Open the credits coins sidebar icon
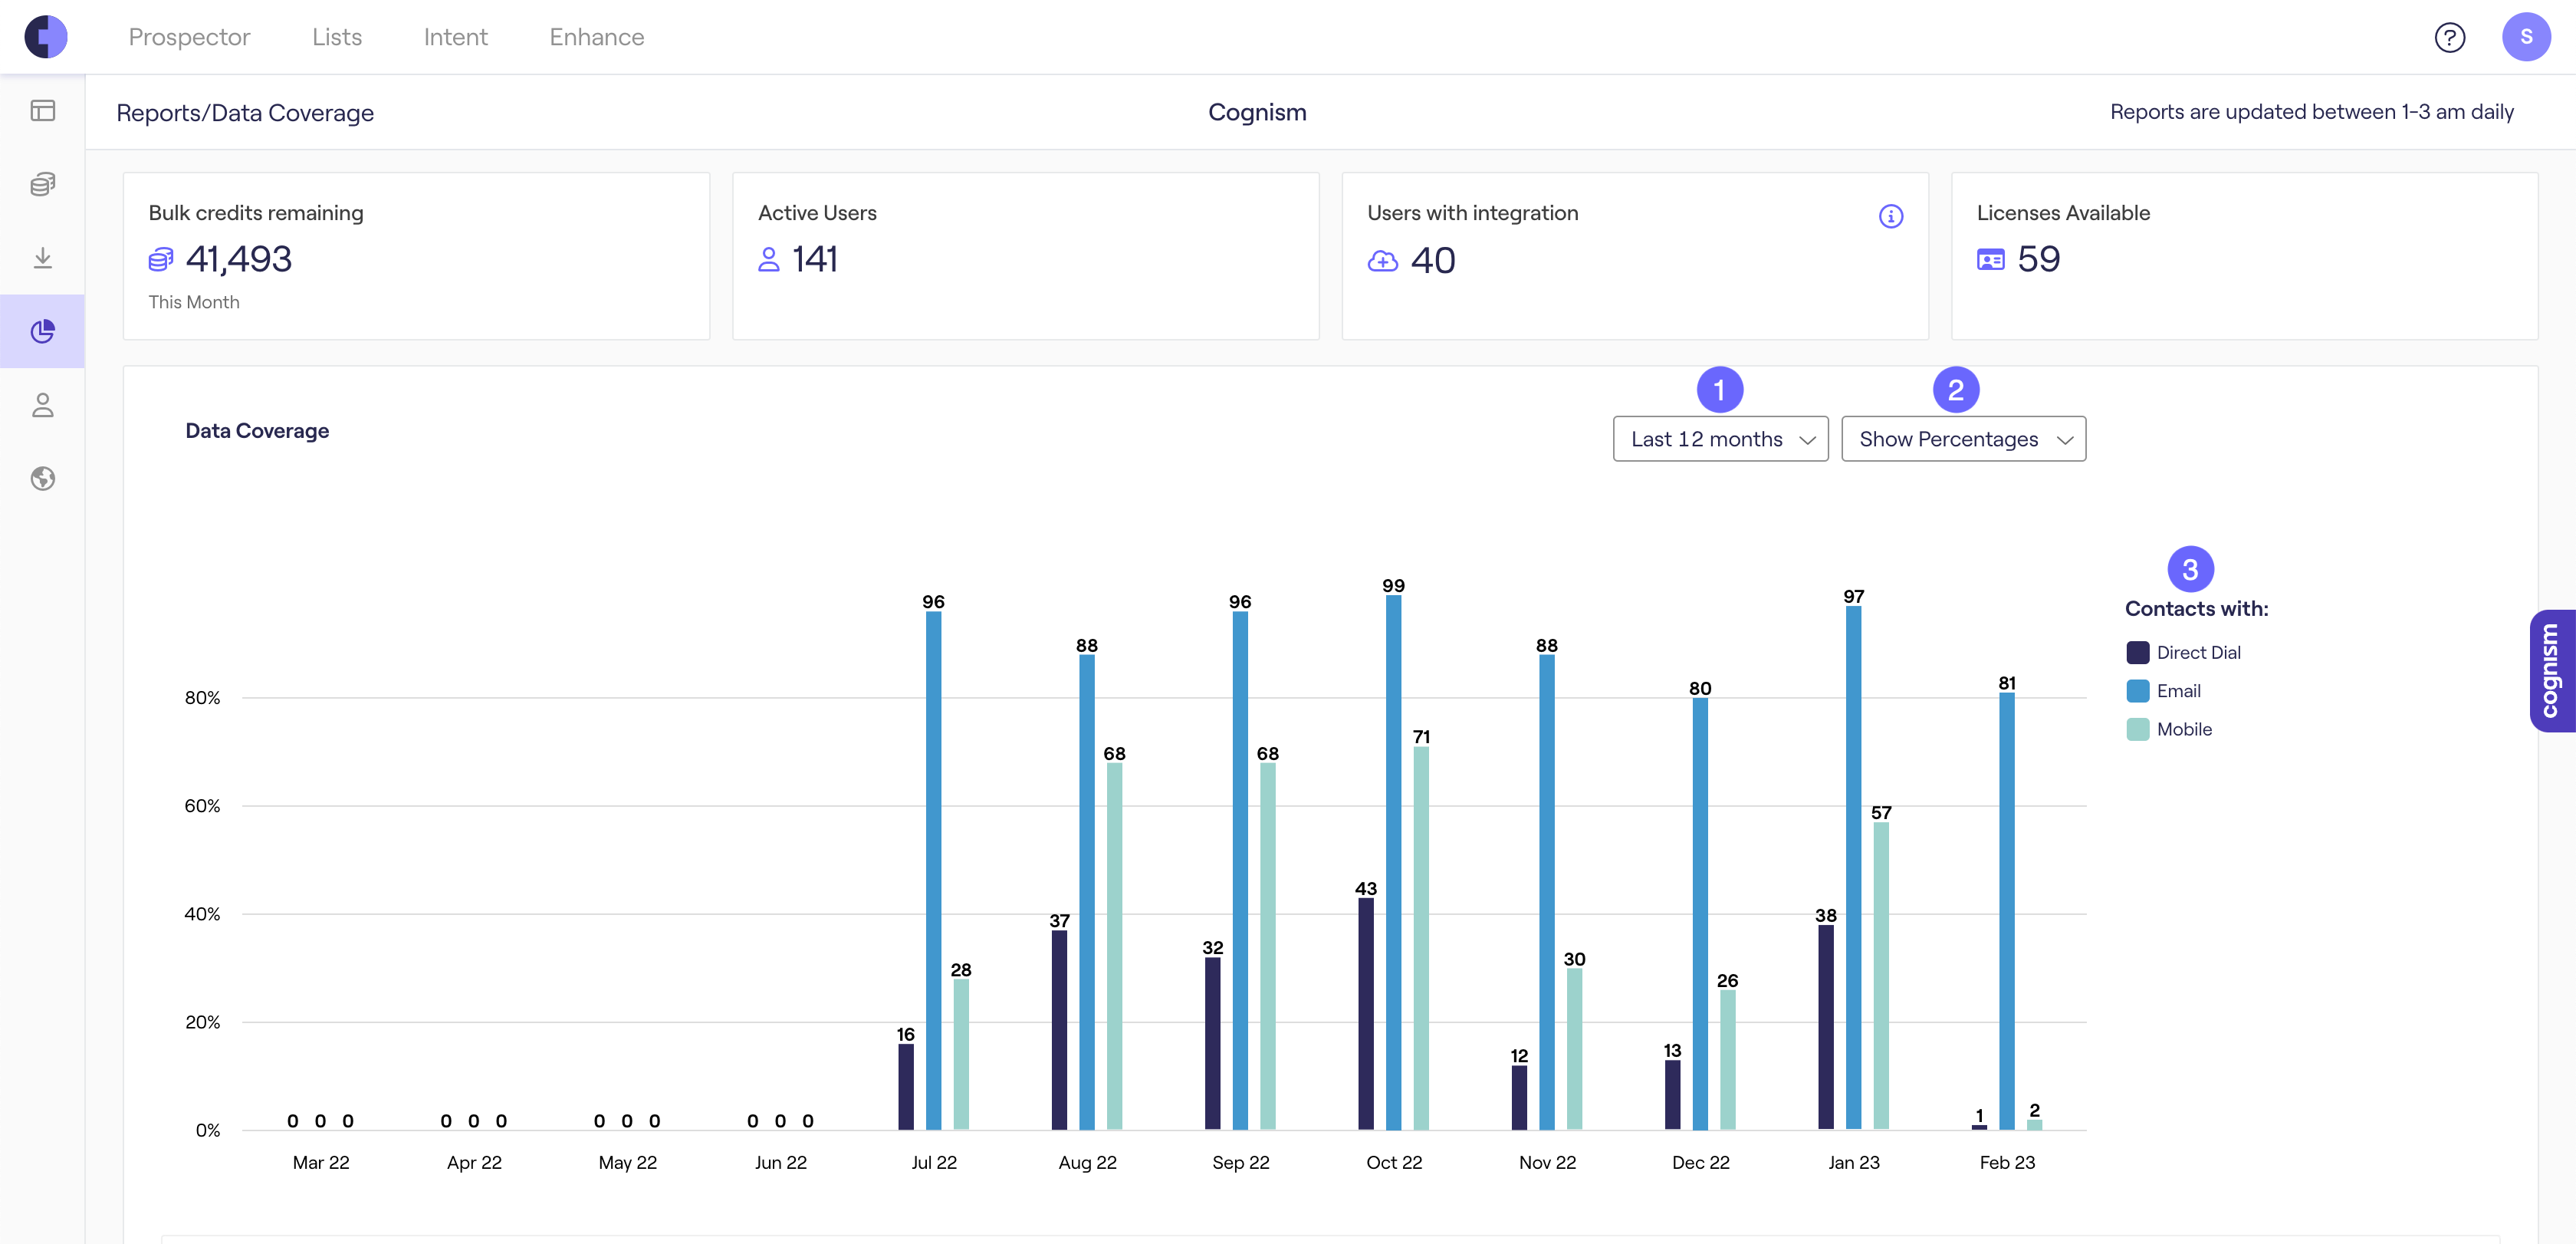The image size is (2576, 1244). [x=43, y=184]
